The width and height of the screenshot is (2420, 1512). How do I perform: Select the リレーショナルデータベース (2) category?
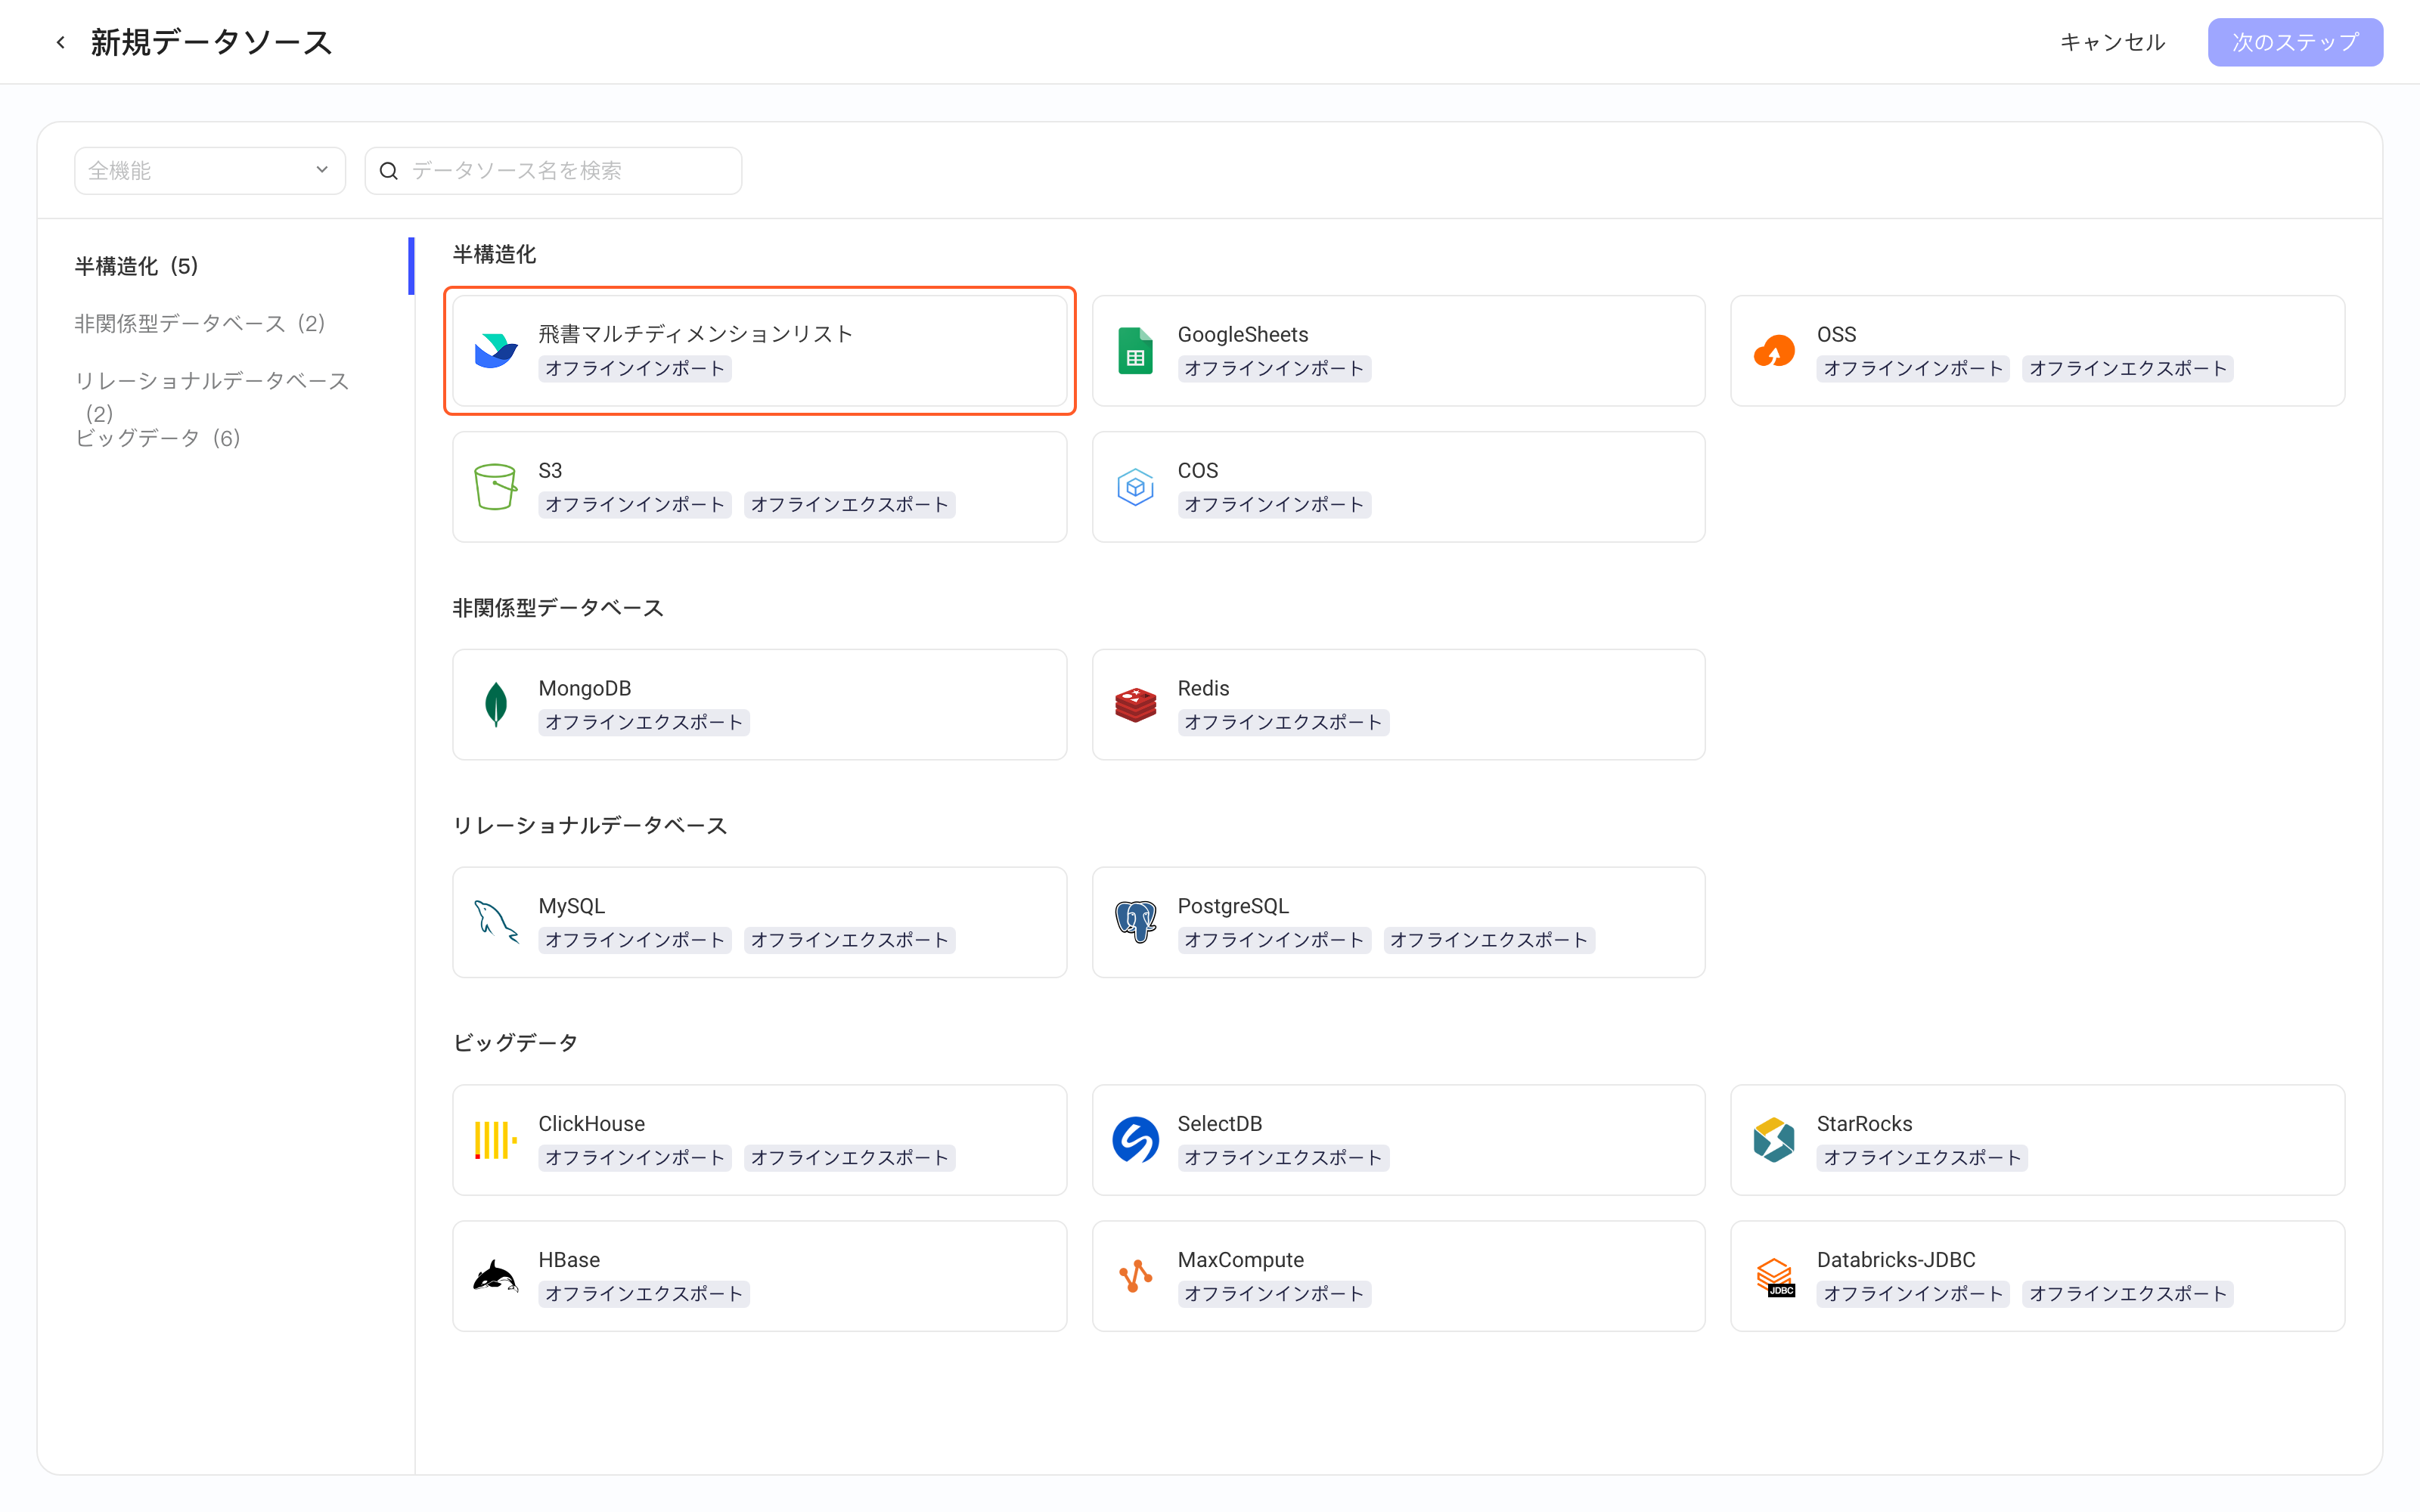tap(212, 396)
